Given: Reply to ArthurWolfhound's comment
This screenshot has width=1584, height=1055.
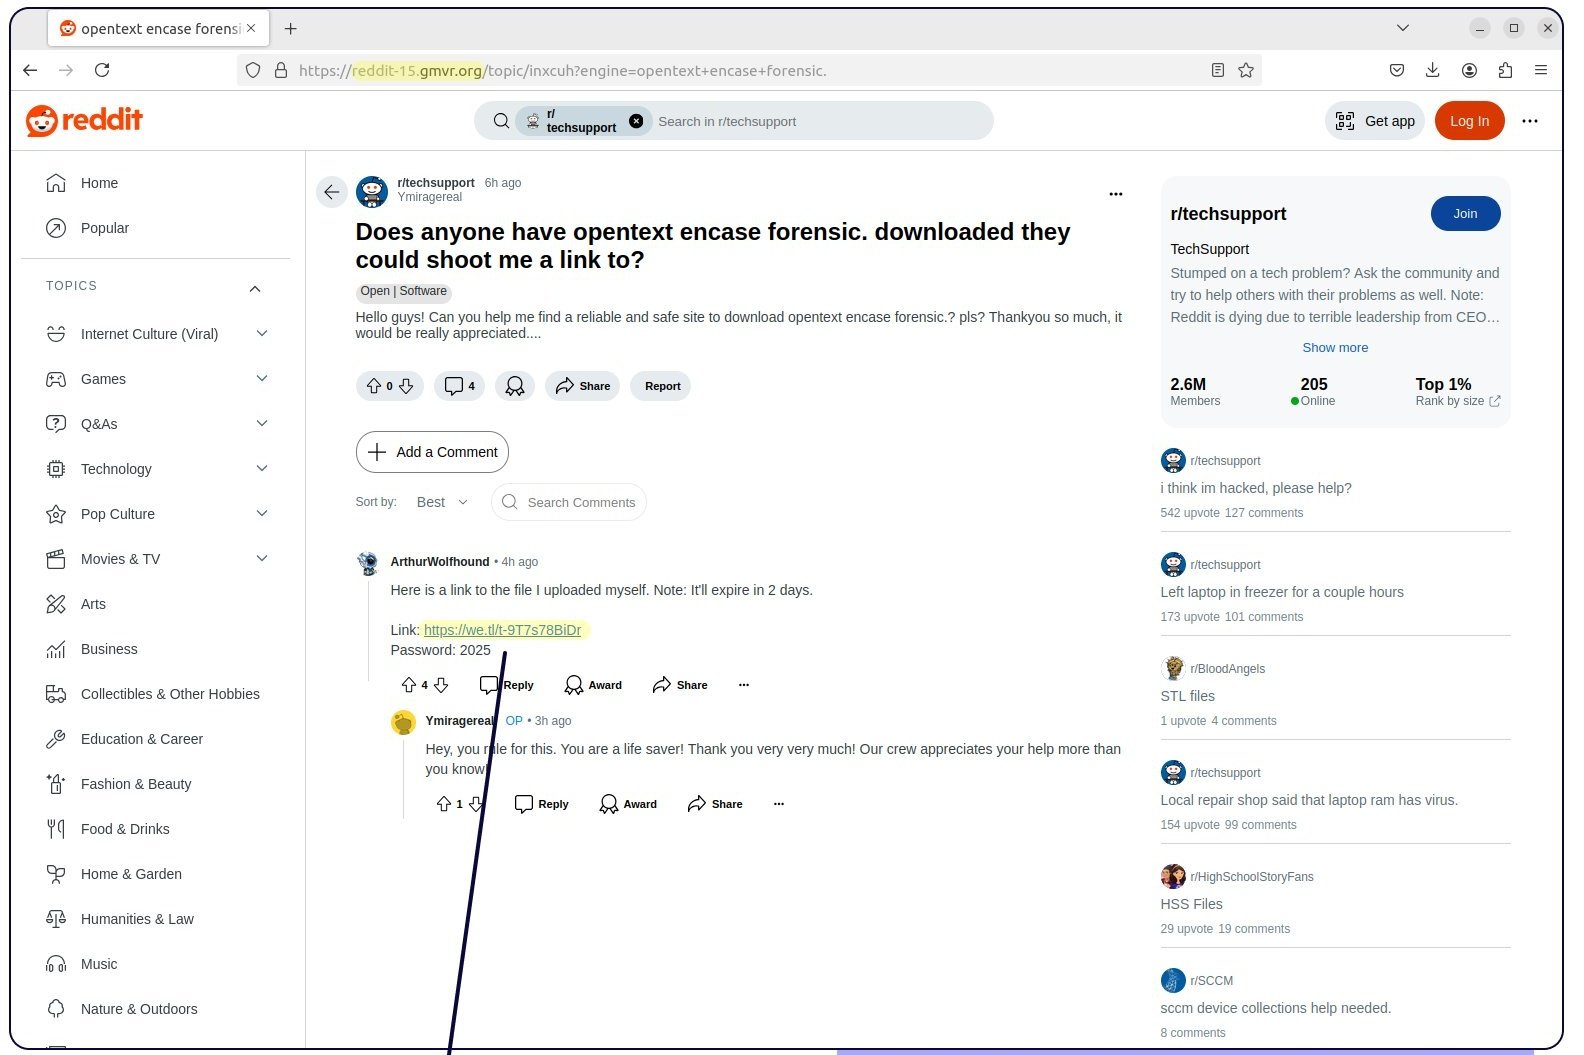Looking at the screenshot, I should 507,685.
